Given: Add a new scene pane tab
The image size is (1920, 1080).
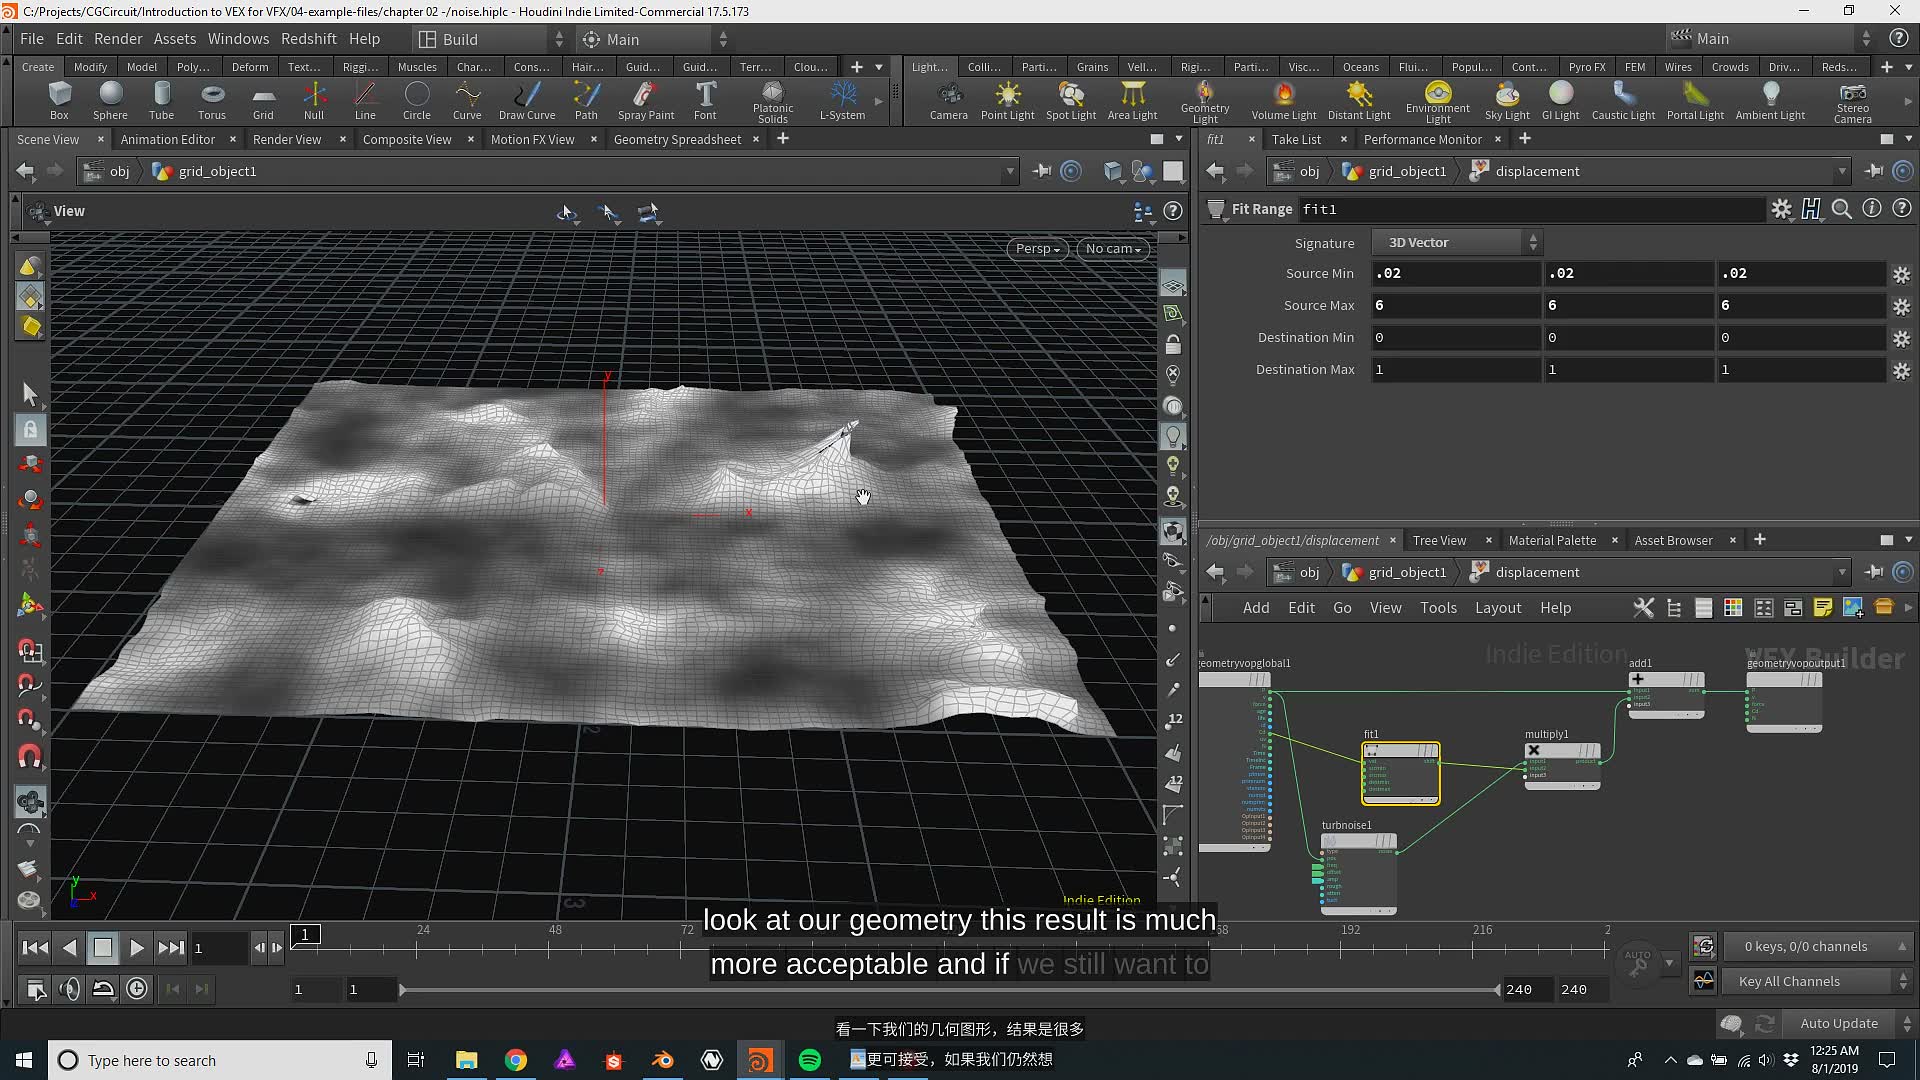Looking at the screenshot, I should [x=783, y=139].
